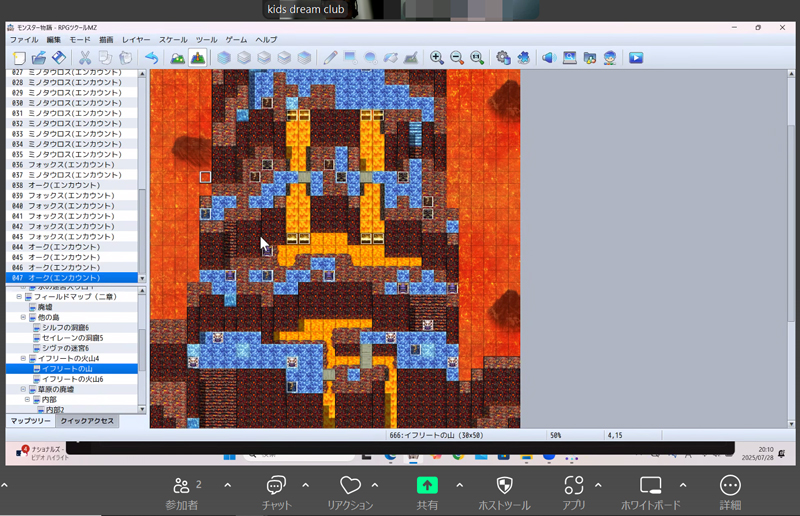Switch to Event mode icon
Viewport: 800px width, 516px height.
coord(197,58)
